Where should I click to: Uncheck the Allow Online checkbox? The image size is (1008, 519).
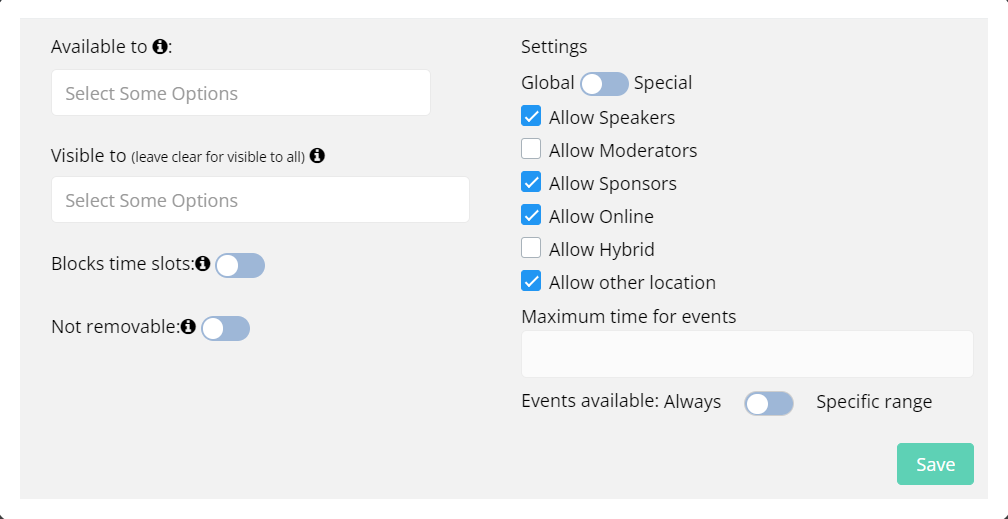click(x=531, y=215)
